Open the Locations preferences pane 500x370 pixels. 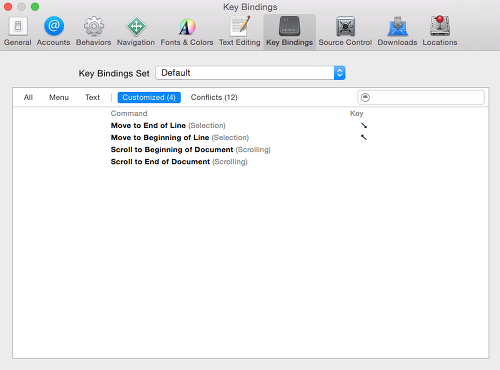(x=440, y=31)
